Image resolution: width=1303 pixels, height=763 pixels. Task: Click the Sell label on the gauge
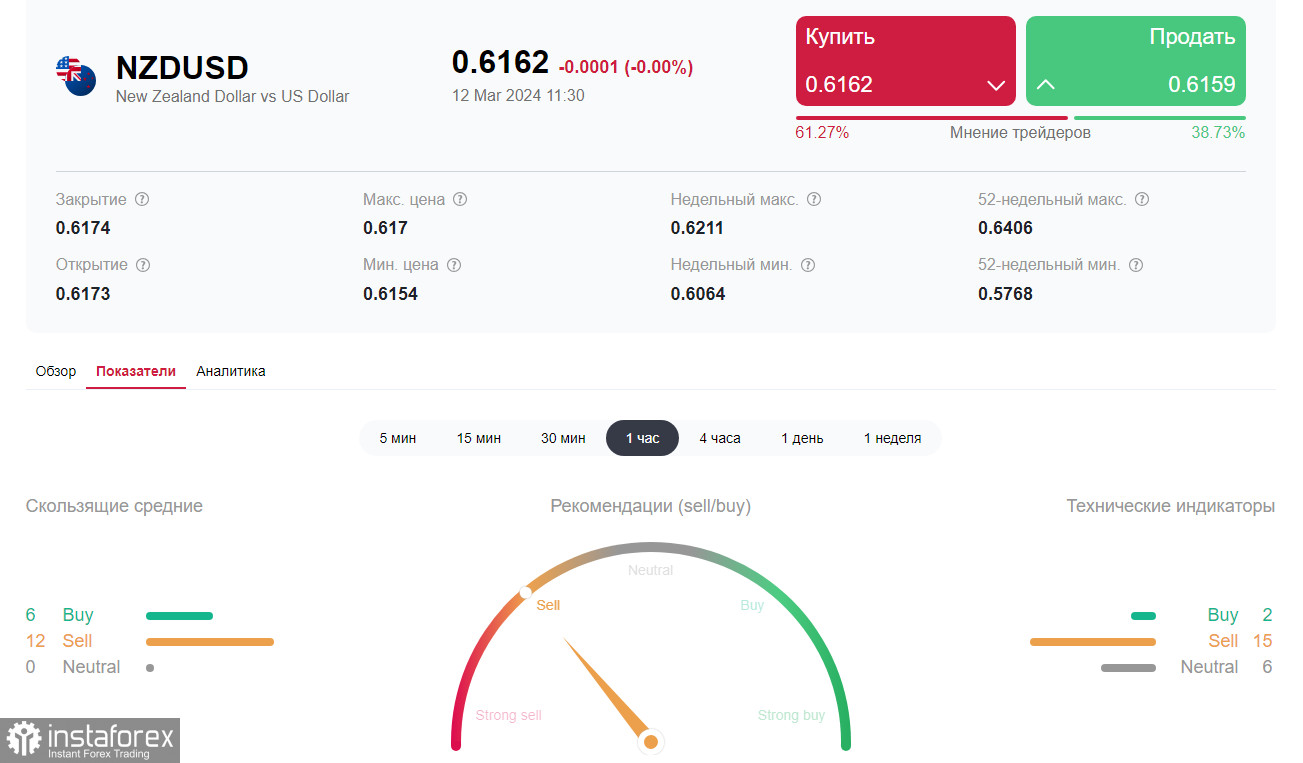point(548,605)
